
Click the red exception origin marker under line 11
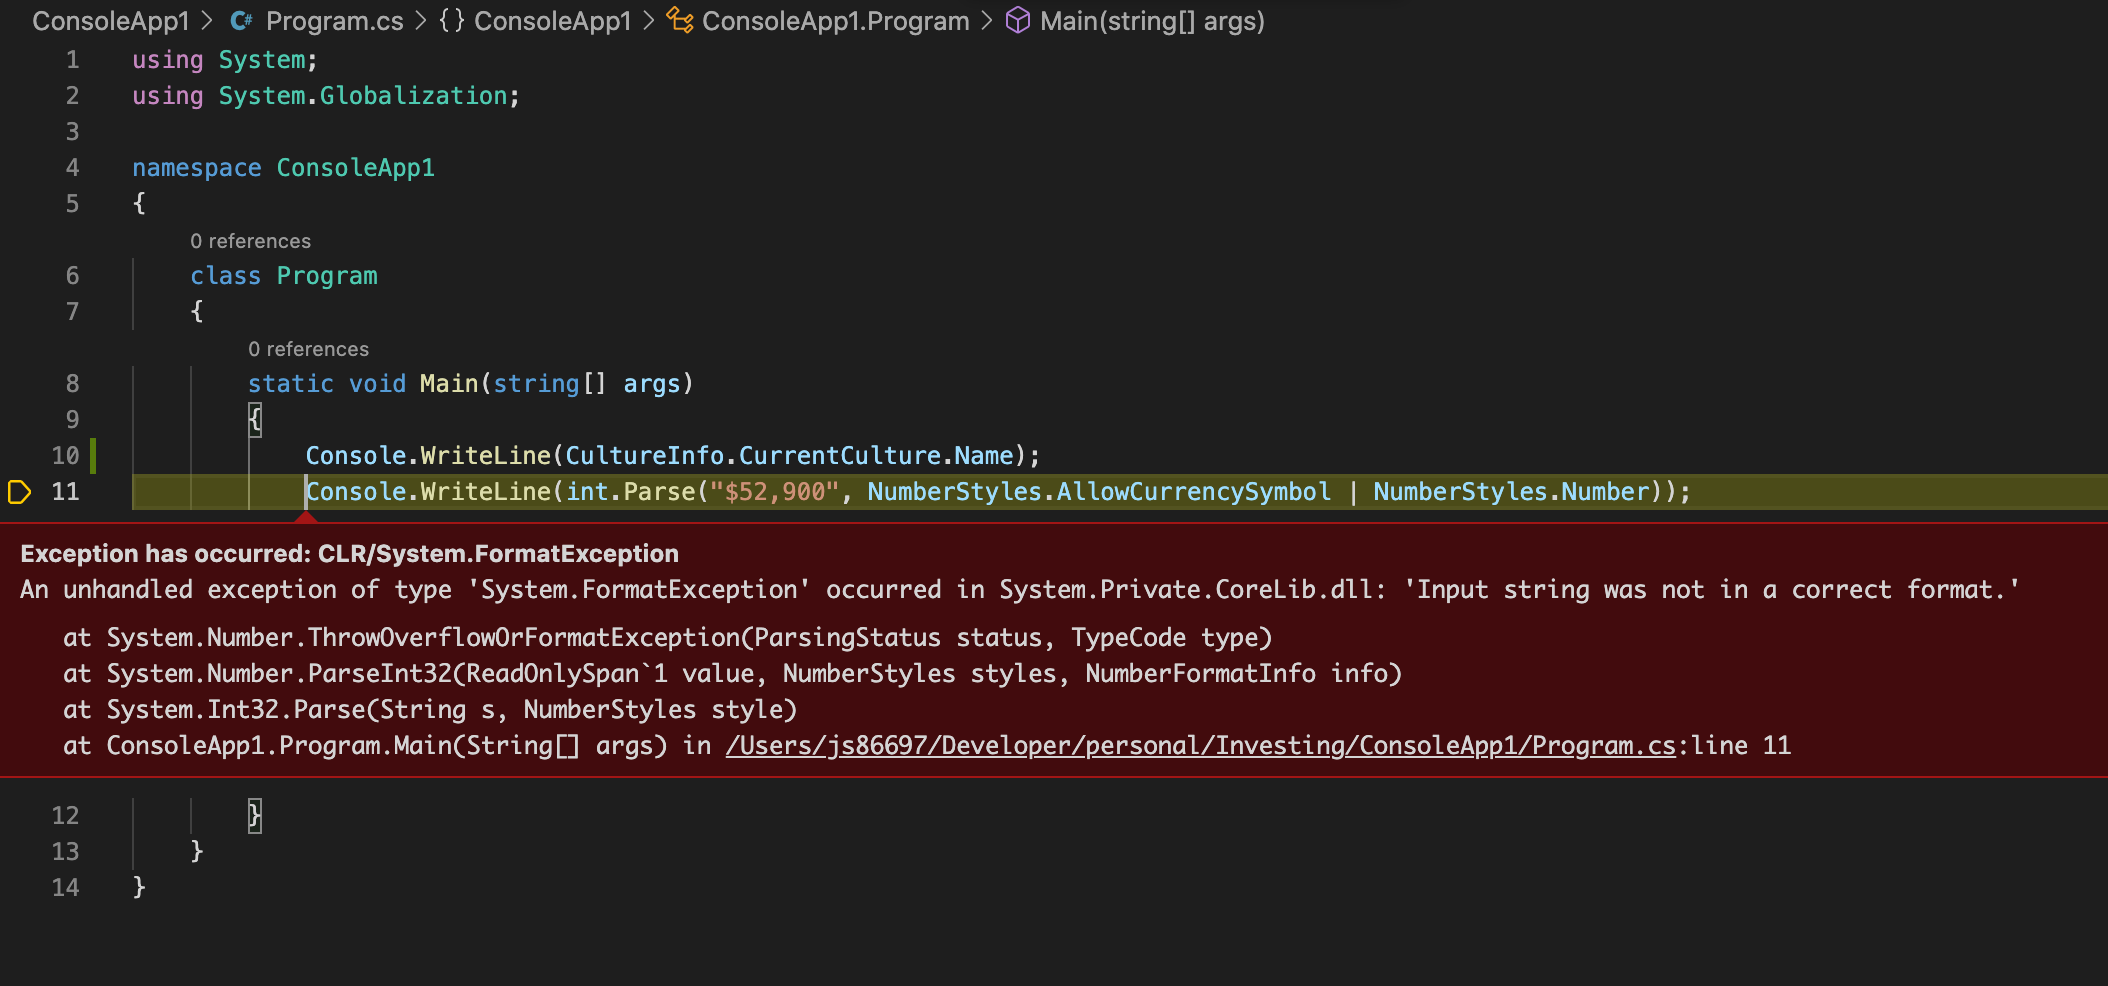pyautogui.click(x=307, y=516)
